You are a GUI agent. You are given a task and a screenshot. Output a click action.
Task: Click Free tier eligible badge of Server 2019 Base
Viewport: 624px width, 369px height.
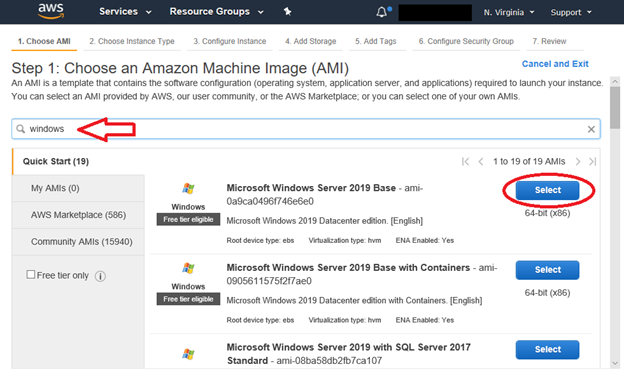coord(188,219)
